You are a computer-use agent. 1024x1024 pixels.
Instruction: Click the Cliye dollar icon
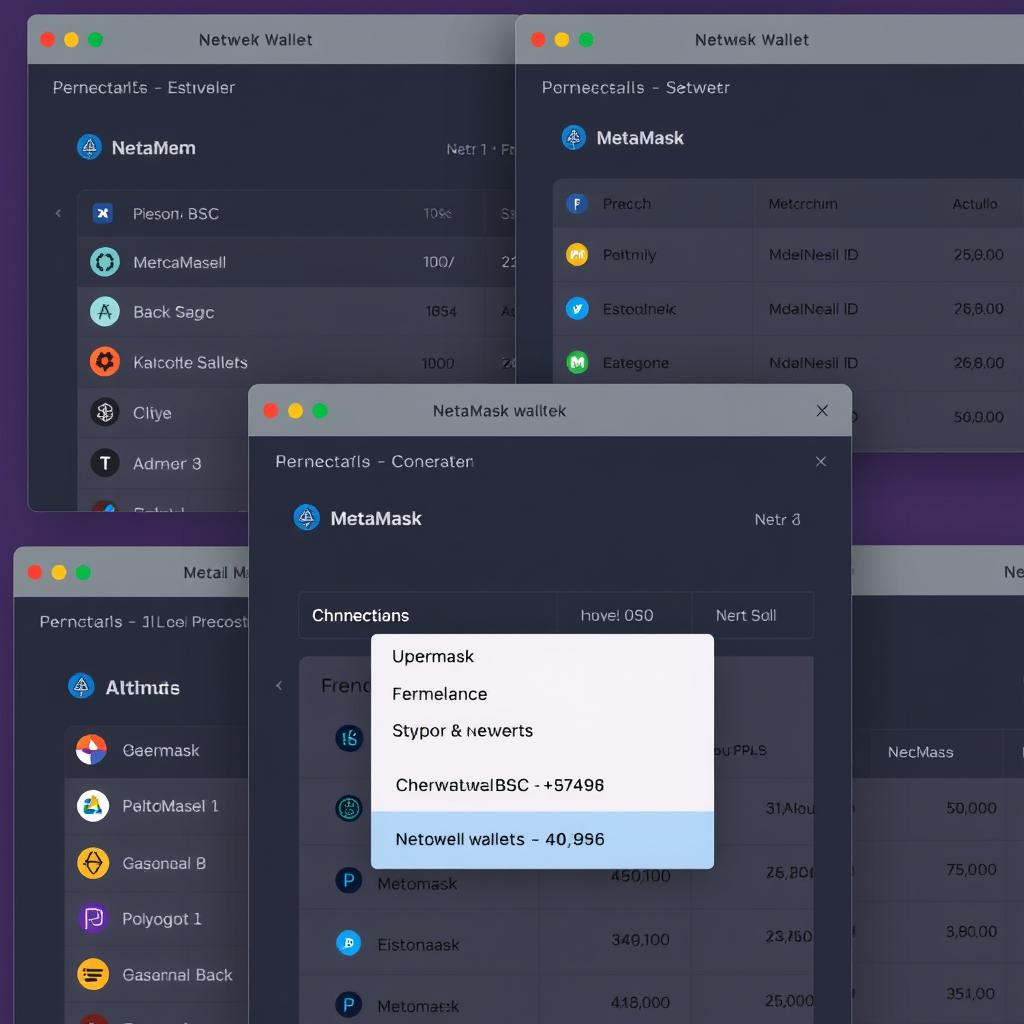[104, 412]
